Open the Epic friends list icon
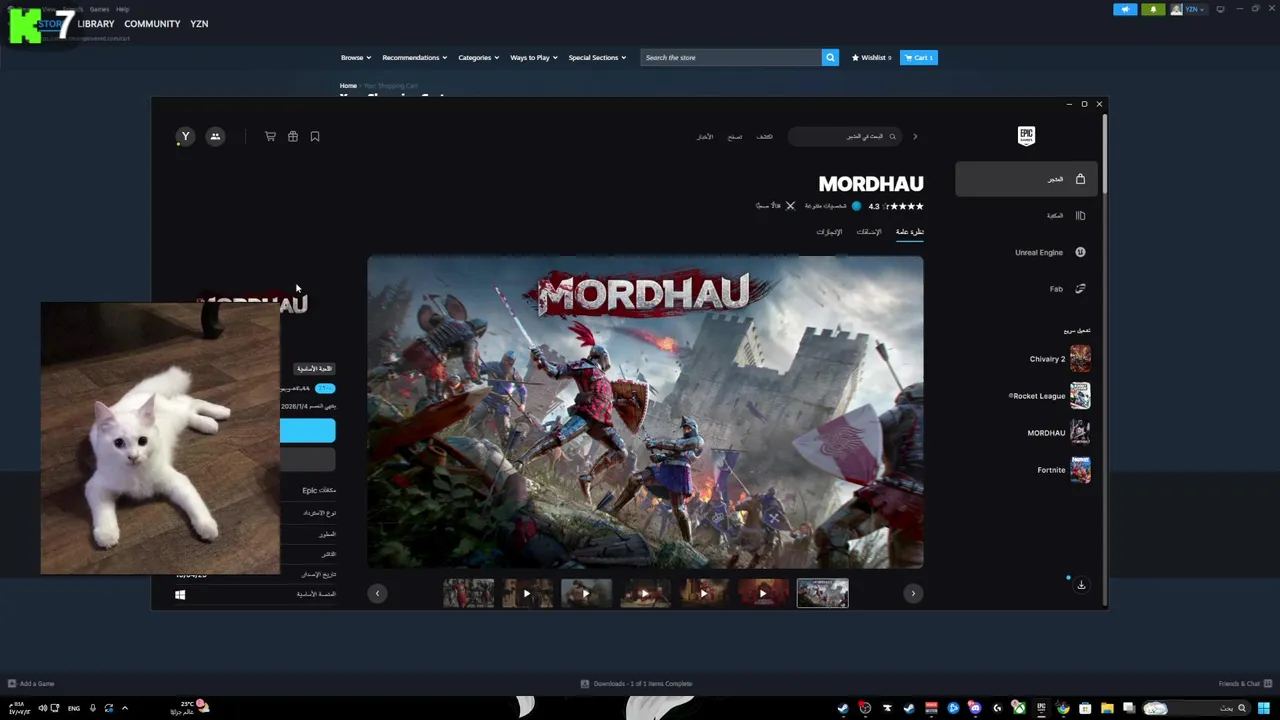The width and height of the screenshot is (1280, 720). click(215, 137)
